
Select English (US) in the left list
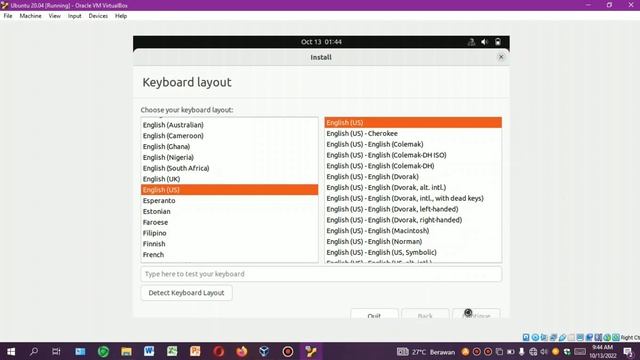click(229, 190)
